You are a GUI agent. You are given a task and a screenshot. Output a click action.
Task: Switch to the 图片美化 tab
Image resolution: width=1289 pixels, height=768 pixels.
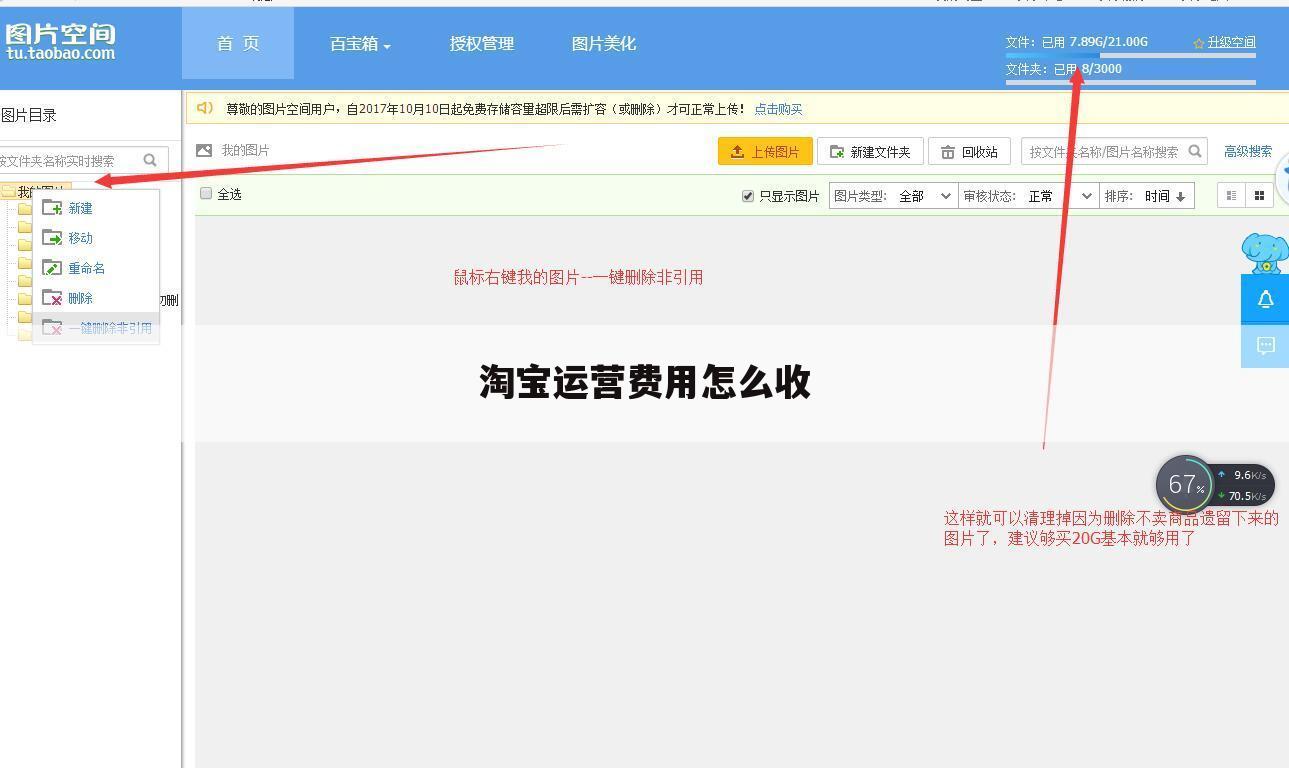click(x=603, y=43)
